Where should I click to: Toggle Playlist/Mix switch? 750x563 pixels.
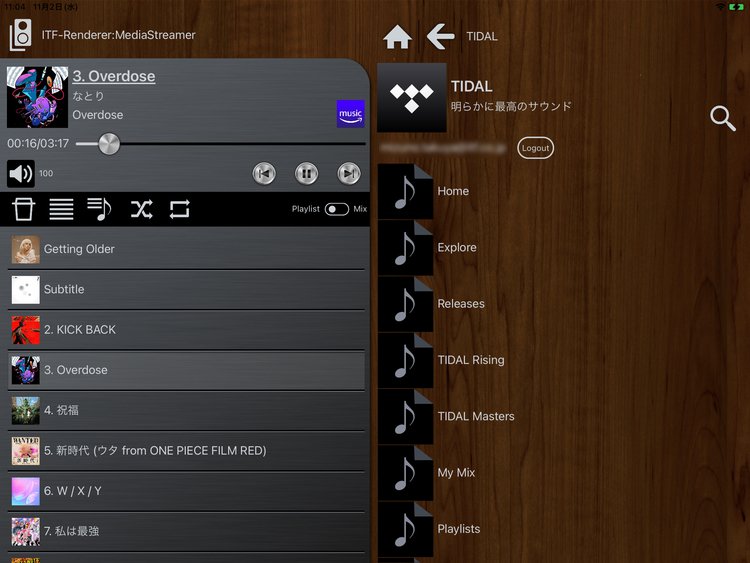(337, 209)
